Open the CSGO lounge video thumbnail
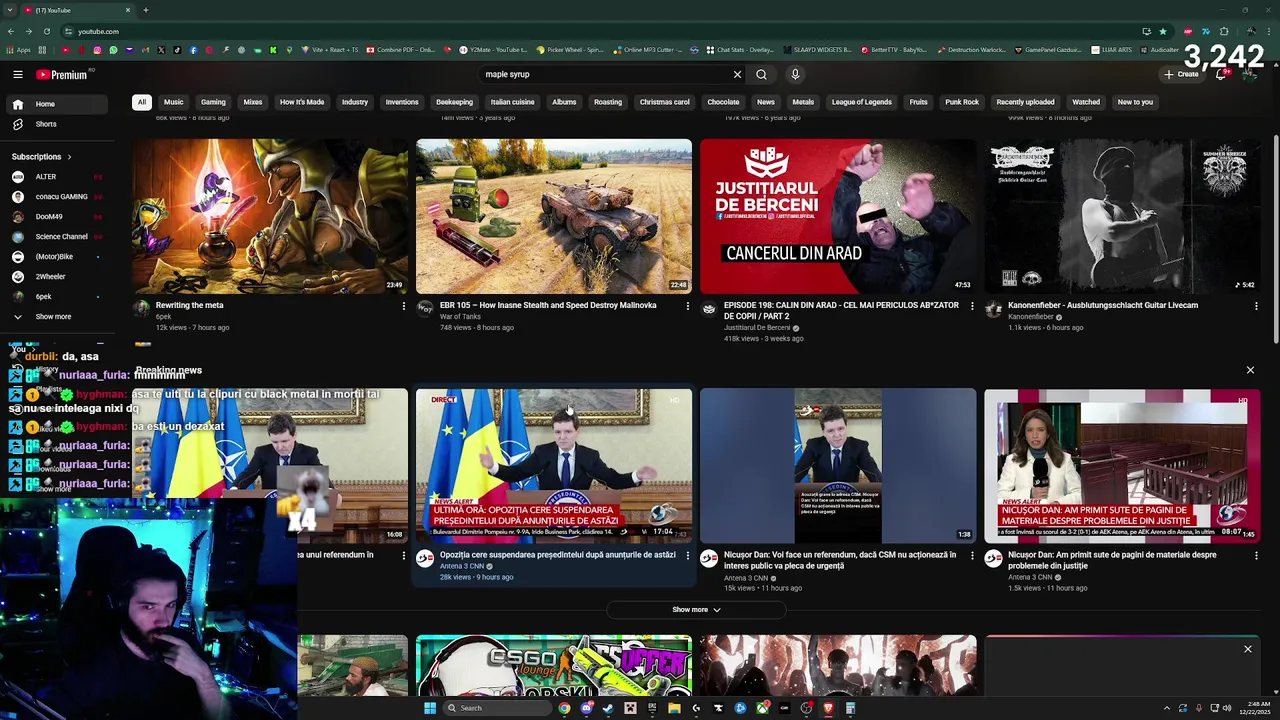1280x720 pixels. point(554,665)
